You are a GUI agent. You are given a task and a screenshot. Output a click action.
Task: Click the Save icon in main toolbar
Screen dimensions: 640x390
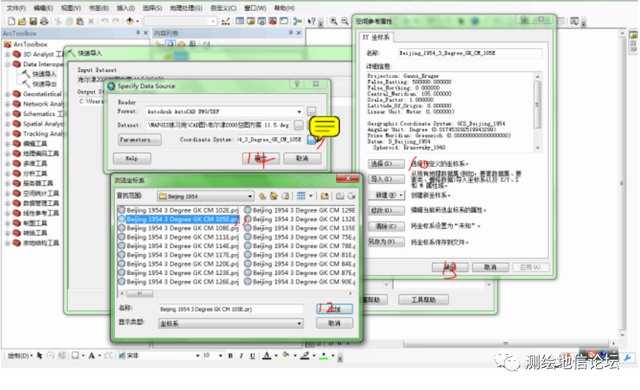(33, 21)
